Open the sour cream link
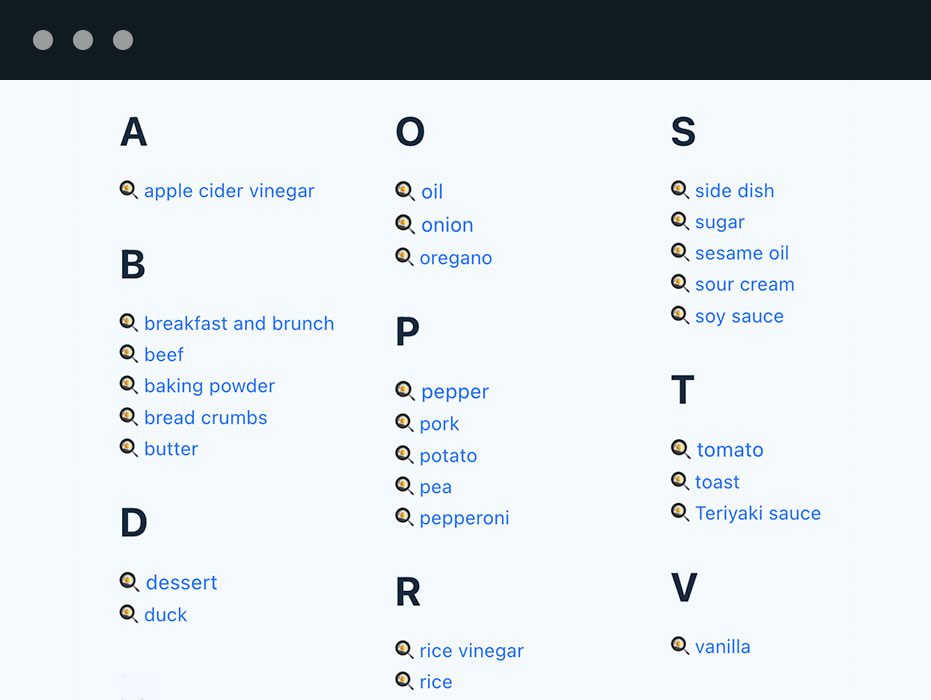 [x=745, y=284]
